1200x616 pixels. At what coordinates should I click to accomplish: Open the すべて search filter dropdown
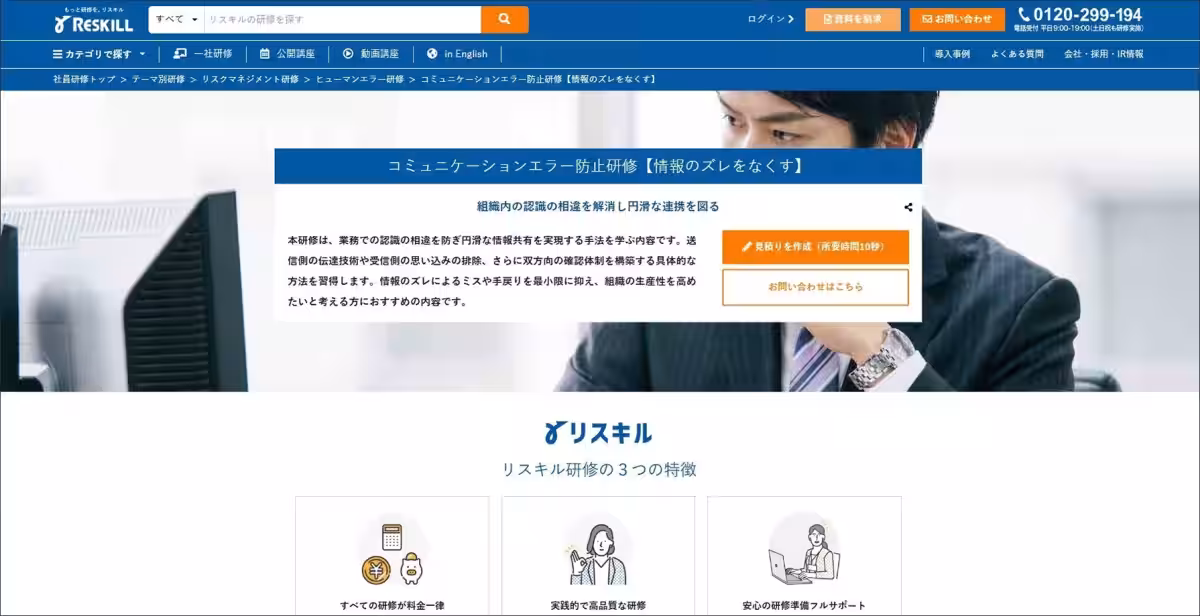(x=176, y=18)
